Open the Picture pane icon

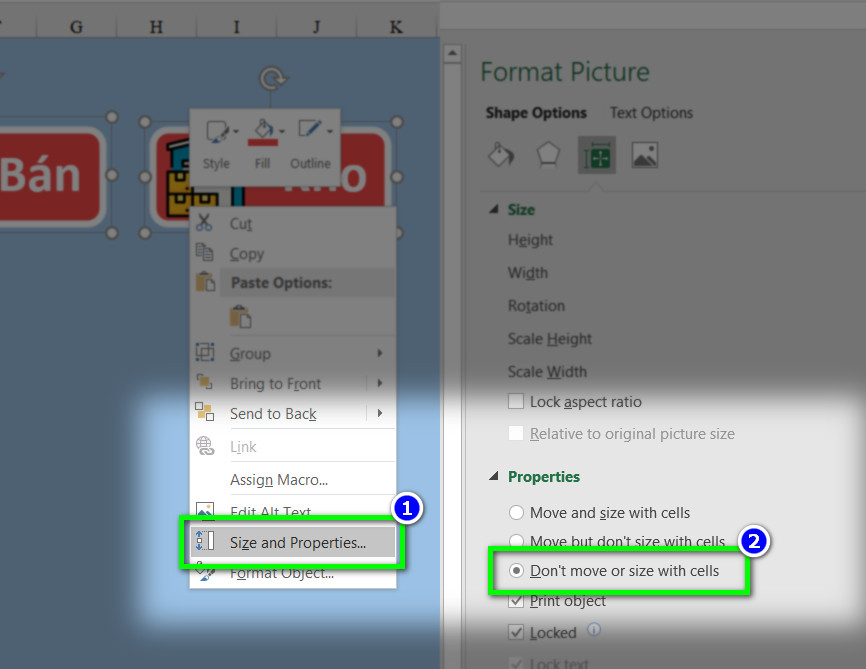coord(645,155)
